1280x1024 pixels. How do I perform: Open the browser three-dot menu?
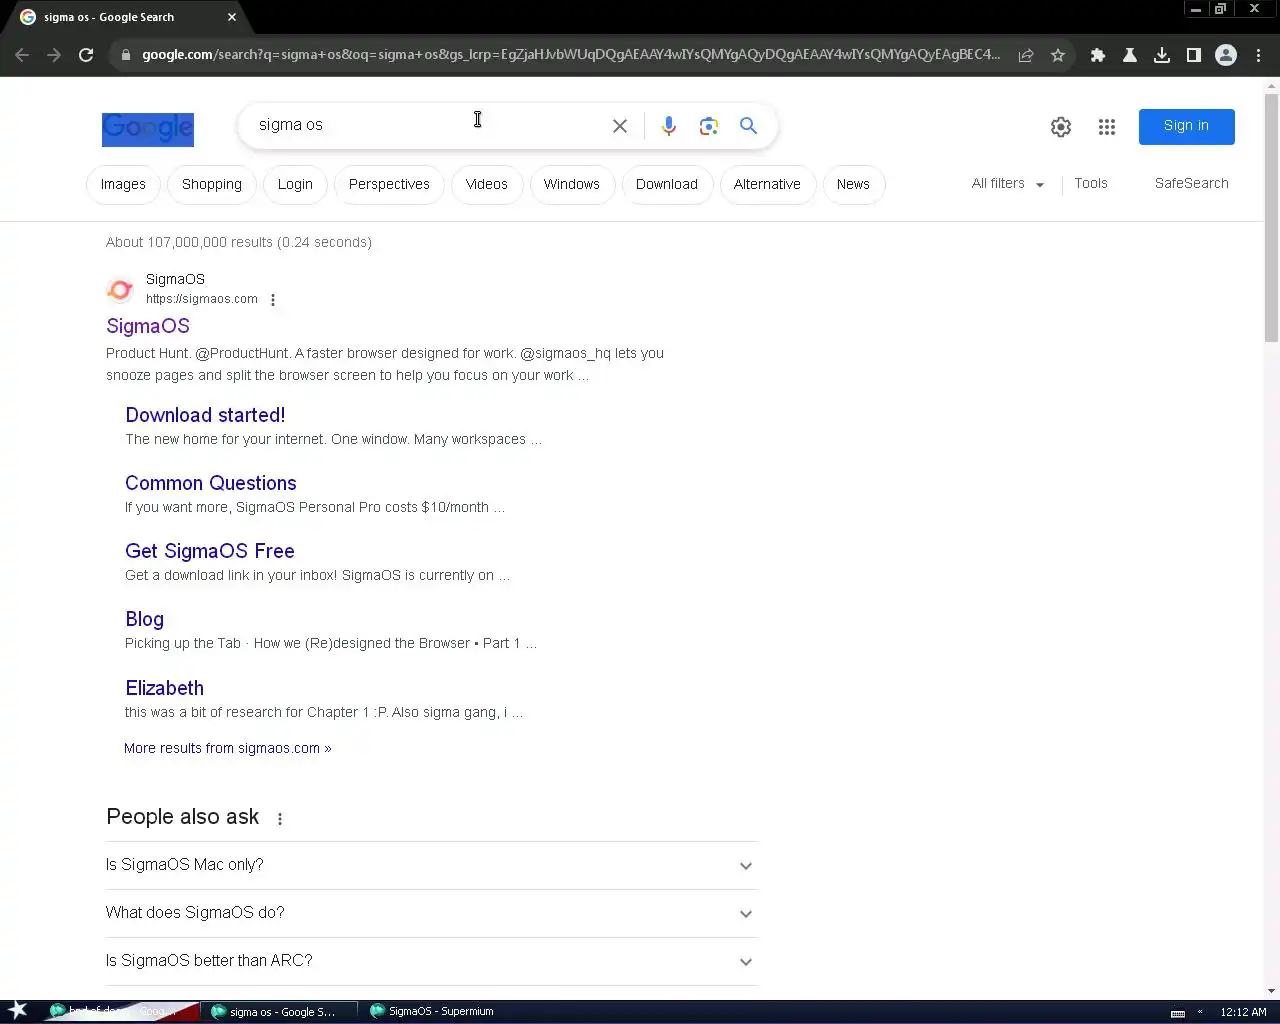coord(1258,55)
